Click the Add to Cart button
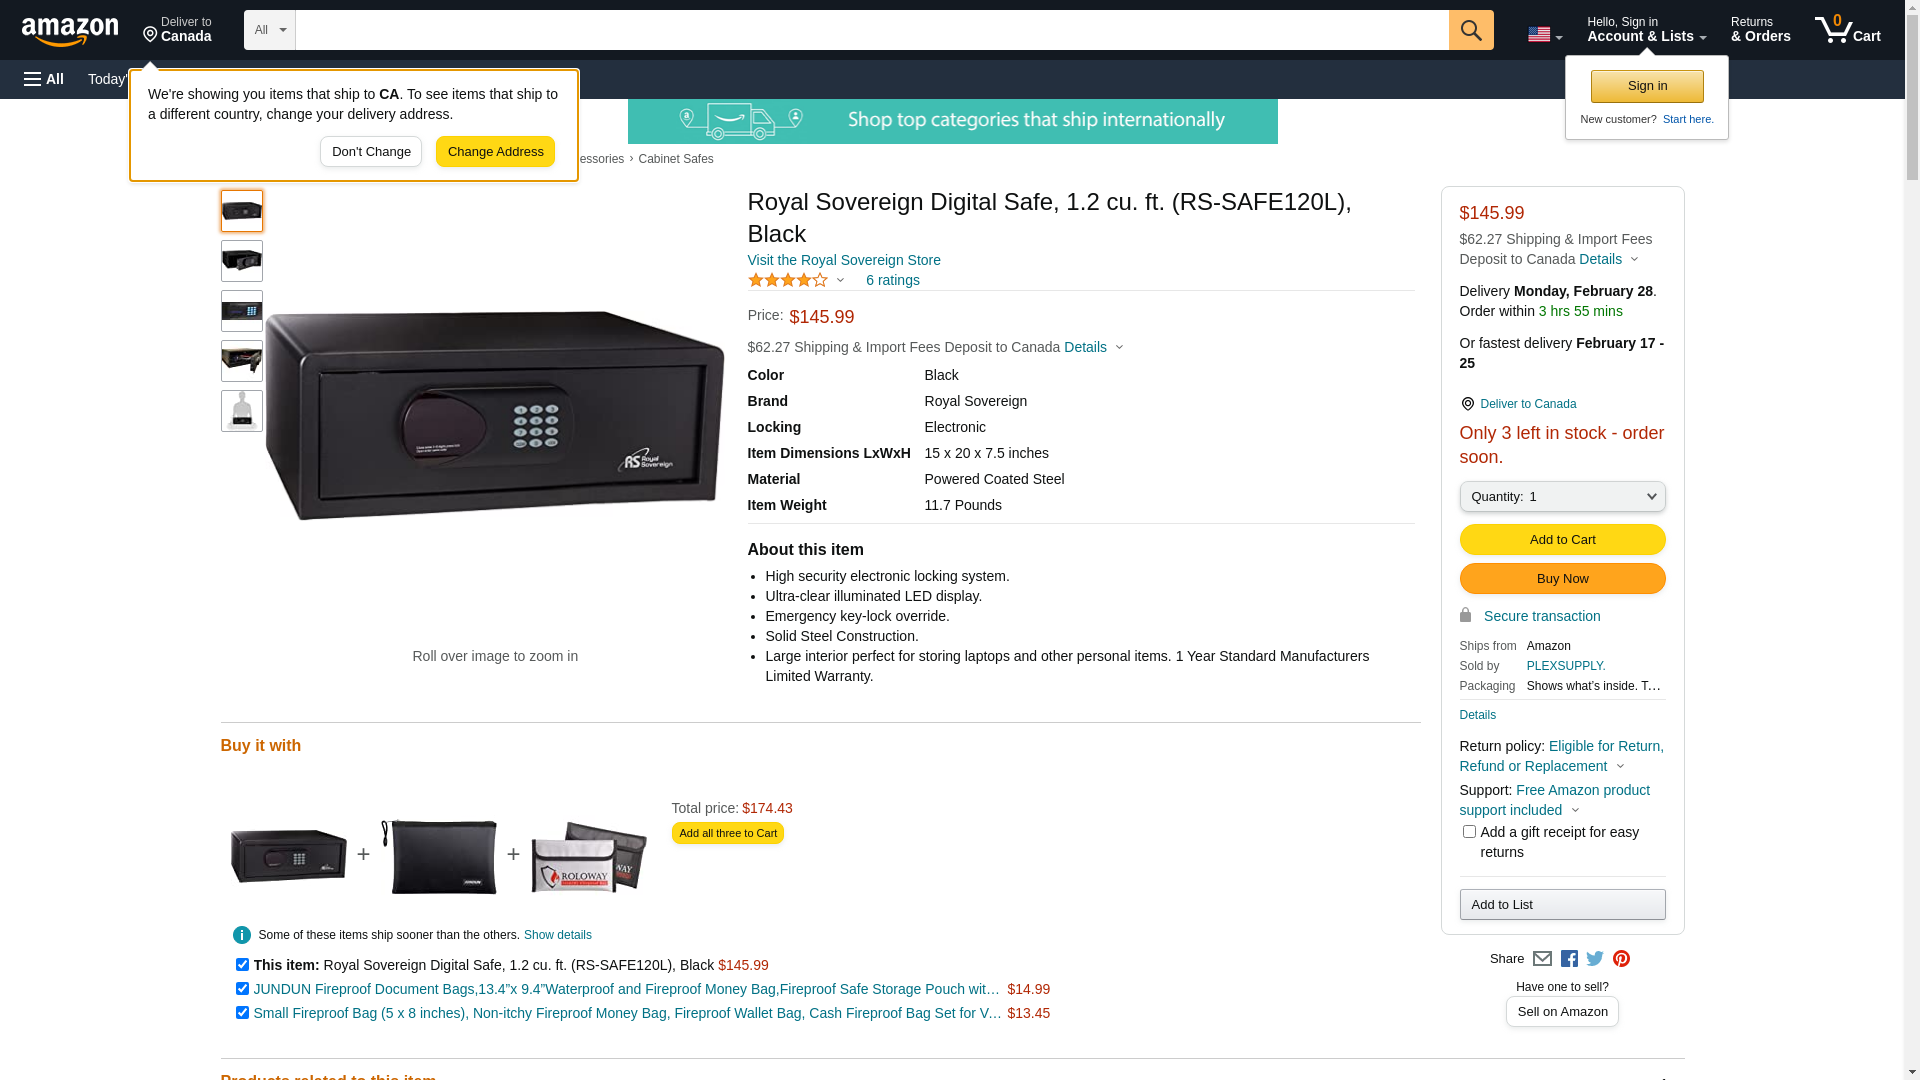The height and width of the screenshot is (1080, 1920). [x=1562, y=540]
